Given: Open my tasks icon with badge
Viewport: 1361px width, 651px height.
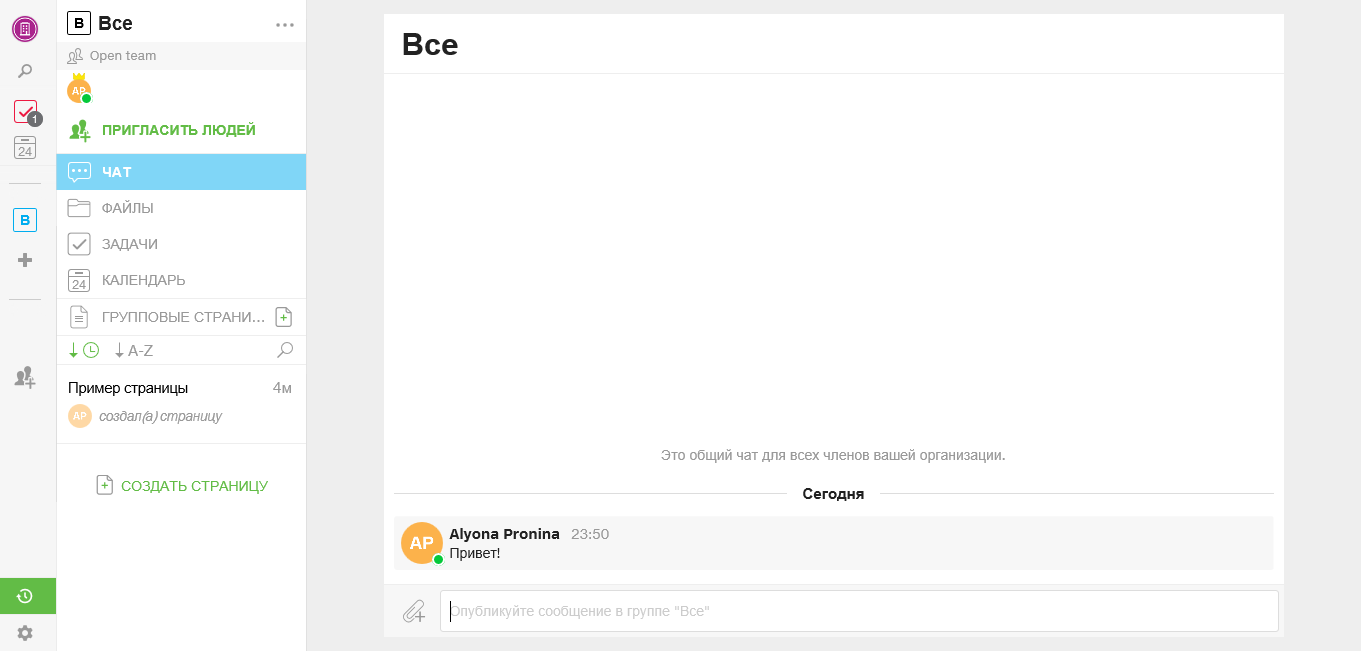Looking at the screenshot, I should pyautogui.click(x=25, y=111).
